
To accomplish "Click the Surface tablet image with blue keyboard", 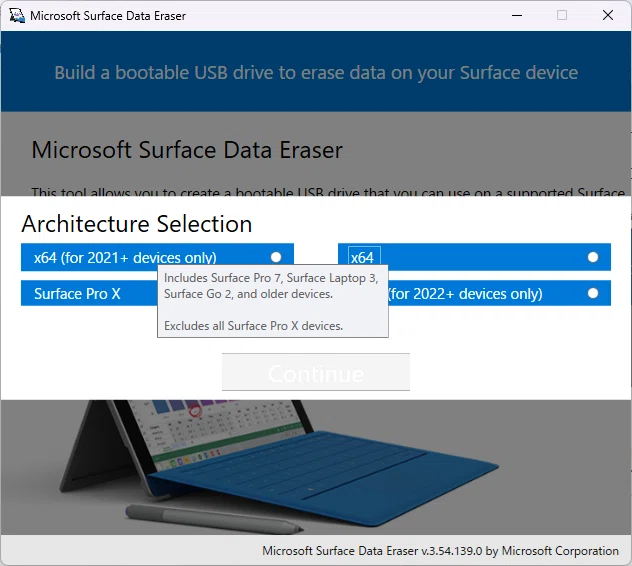I will tap(278, 466).
